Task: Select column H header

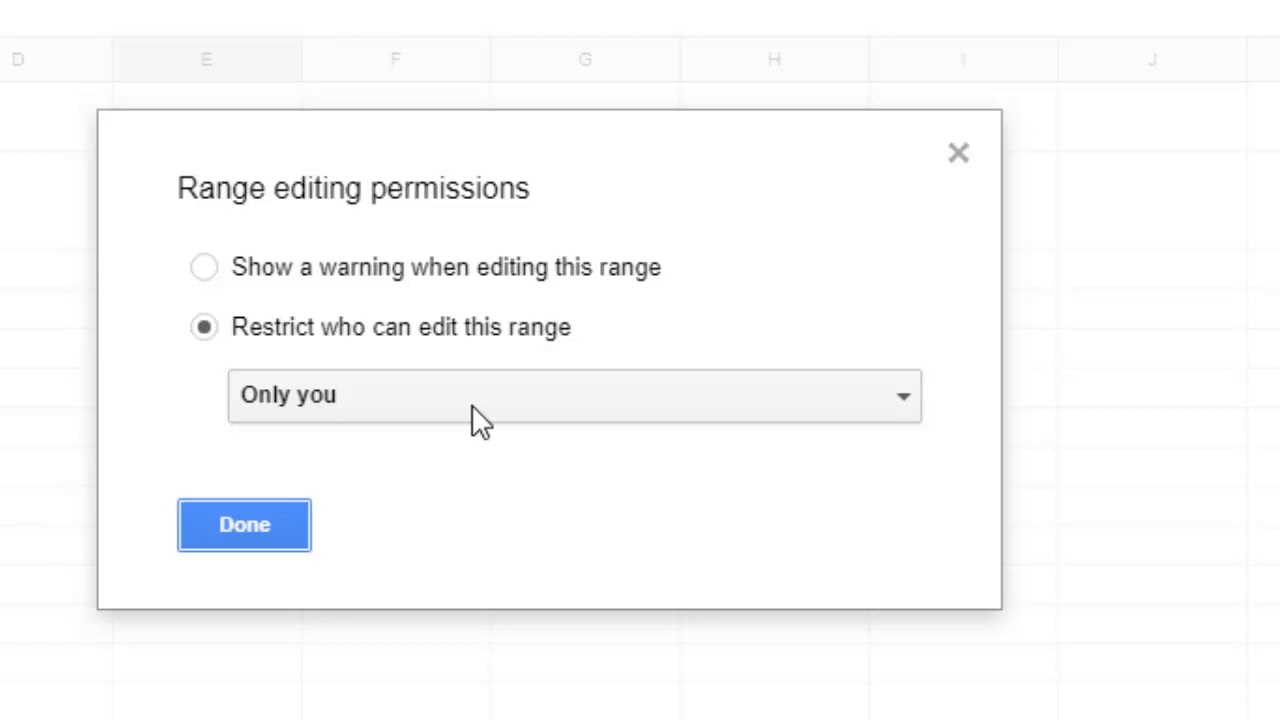Action: pyautogui.click(x=774, y=60)
